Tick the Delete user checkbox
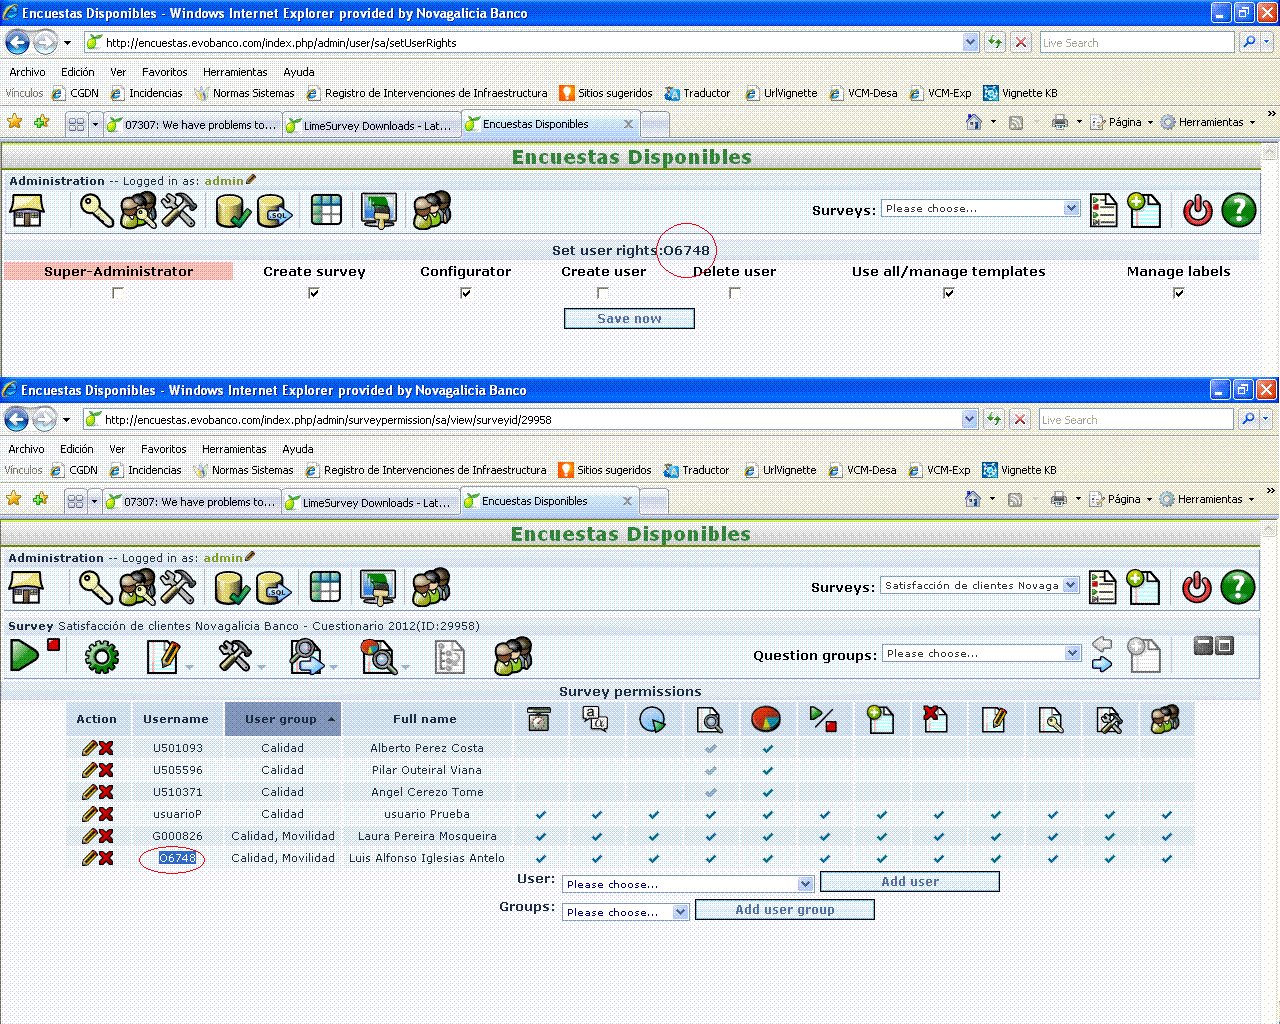The image size is (1280, 1024). tap(735, 293)
